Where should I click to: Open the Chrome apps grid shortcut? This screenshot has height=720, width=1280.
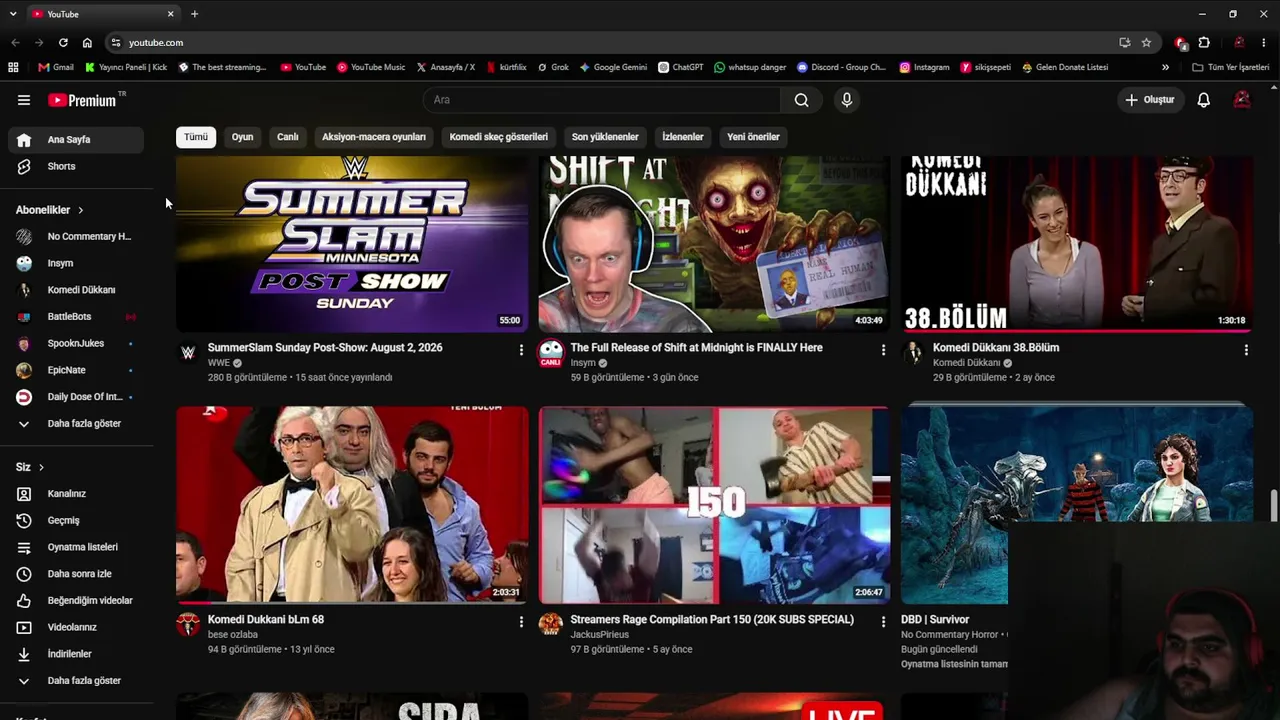[x=13, y=67]
